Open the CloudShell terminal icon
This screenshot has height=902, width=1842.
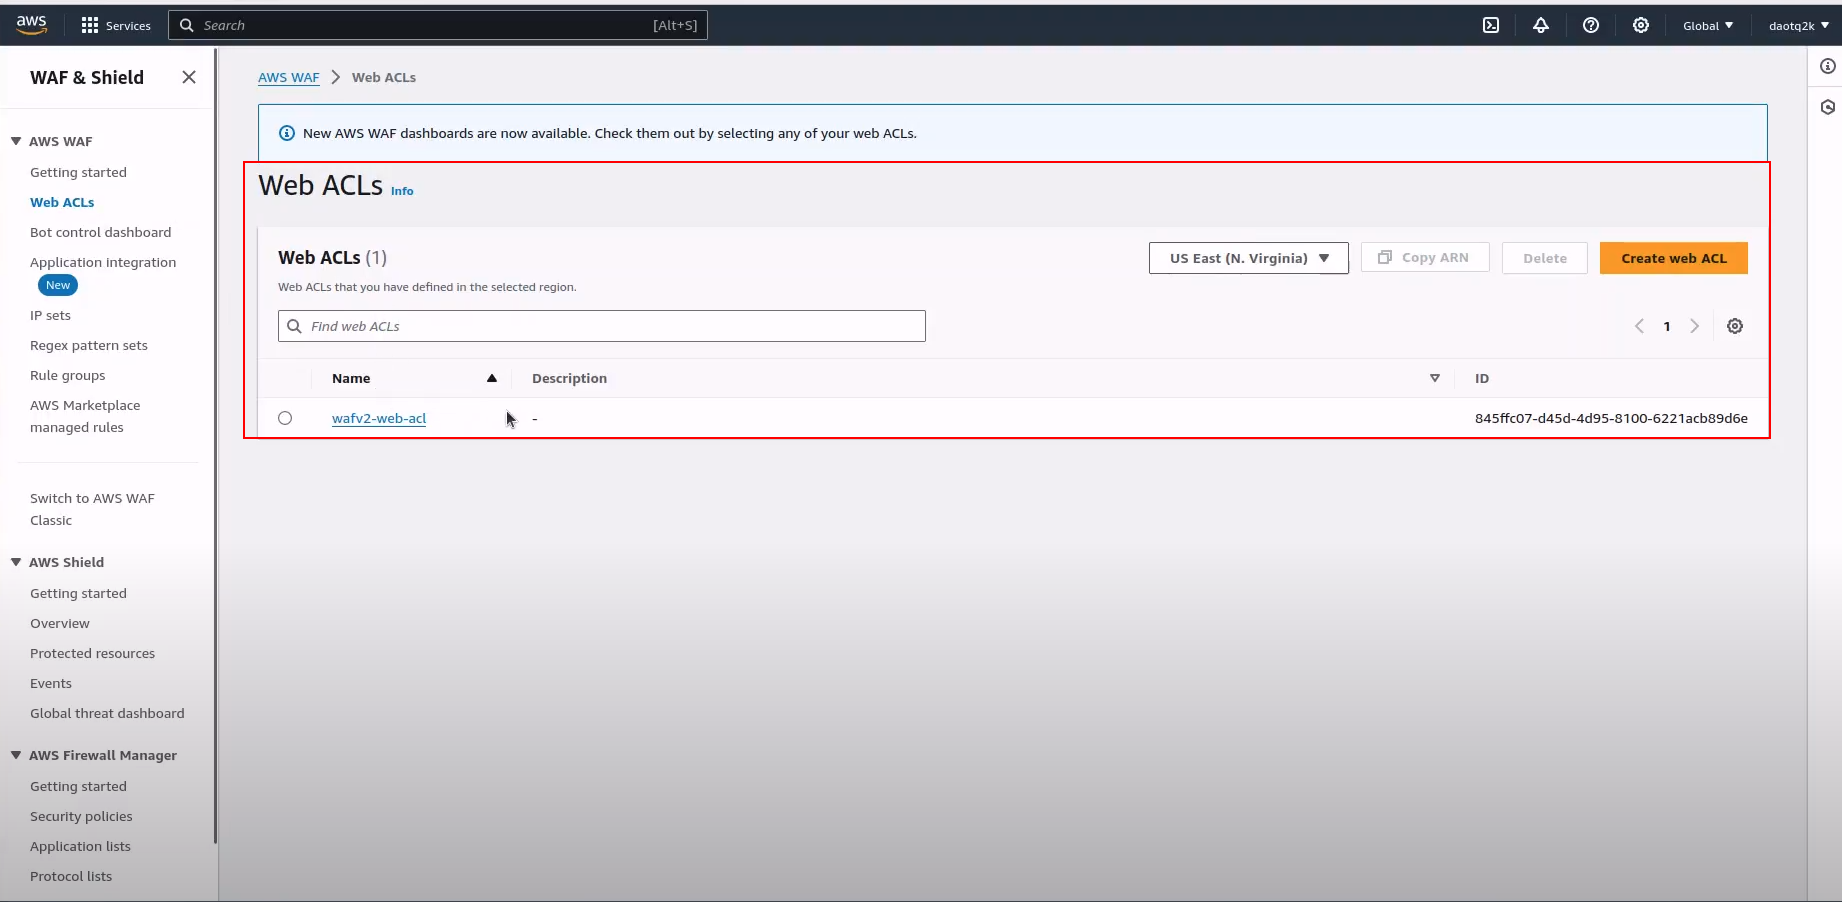click(1490, 25)
